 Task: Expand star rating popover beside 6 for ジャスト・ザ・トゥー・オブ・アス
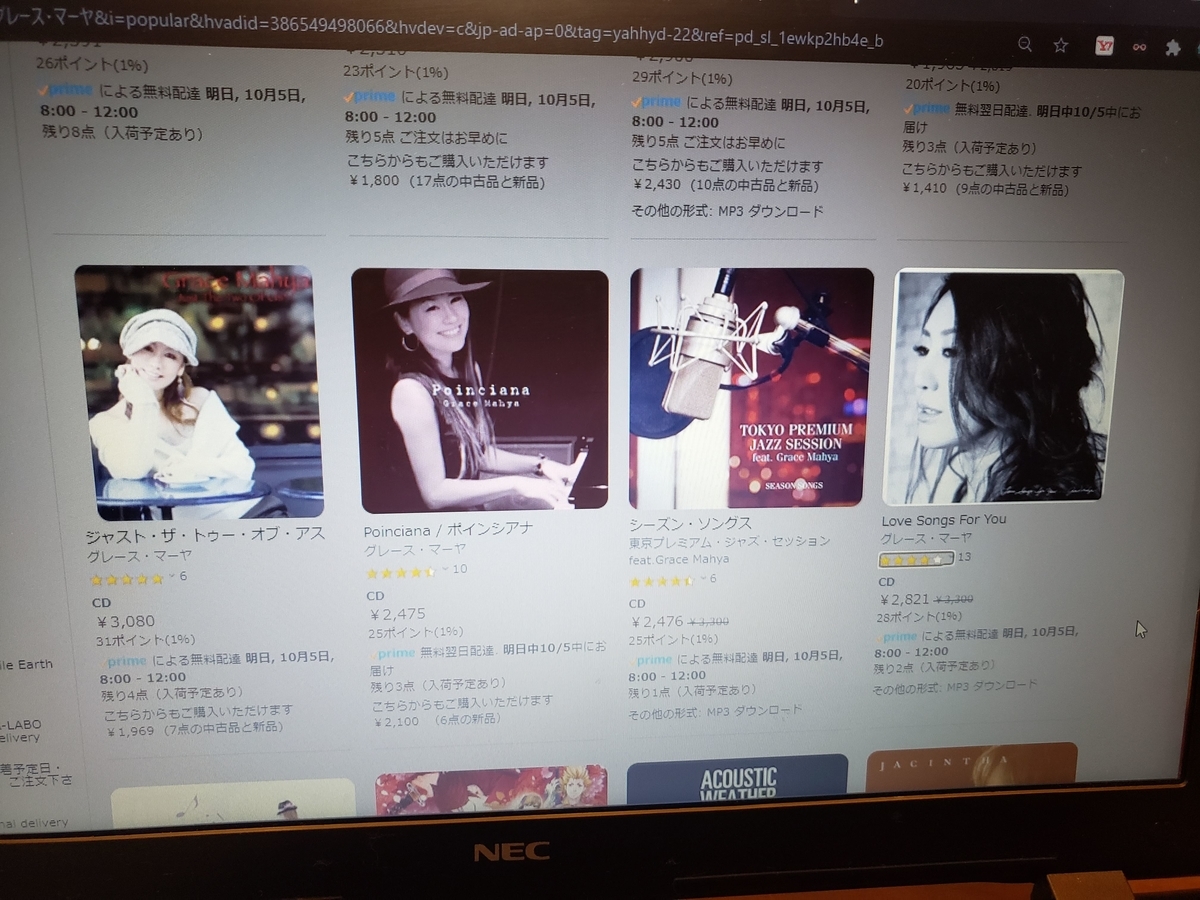click(x=171, y=577)
